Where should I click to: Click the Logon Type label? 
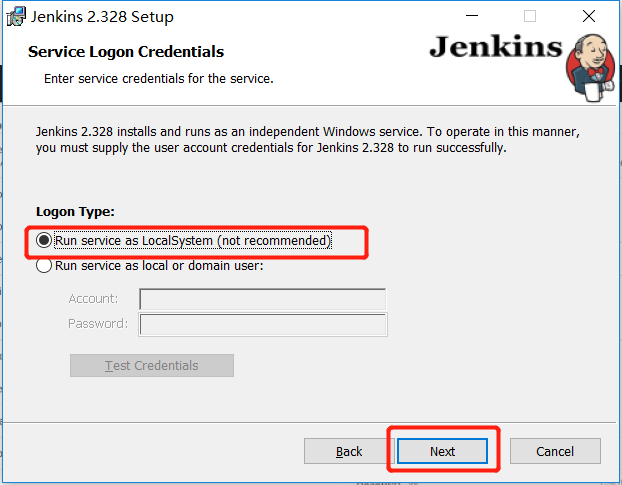tap(75, 211)
